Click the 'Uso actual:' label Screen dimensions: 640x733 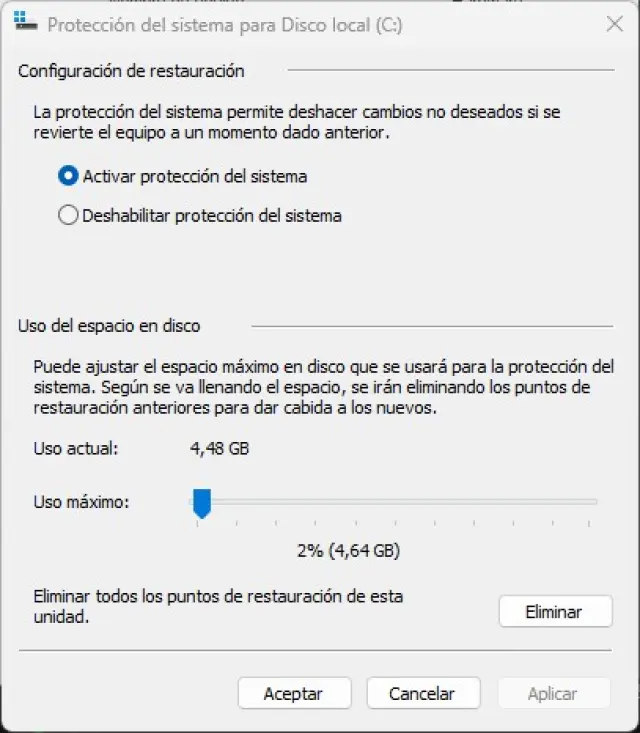pyautogui.click(x=76, y=448)
